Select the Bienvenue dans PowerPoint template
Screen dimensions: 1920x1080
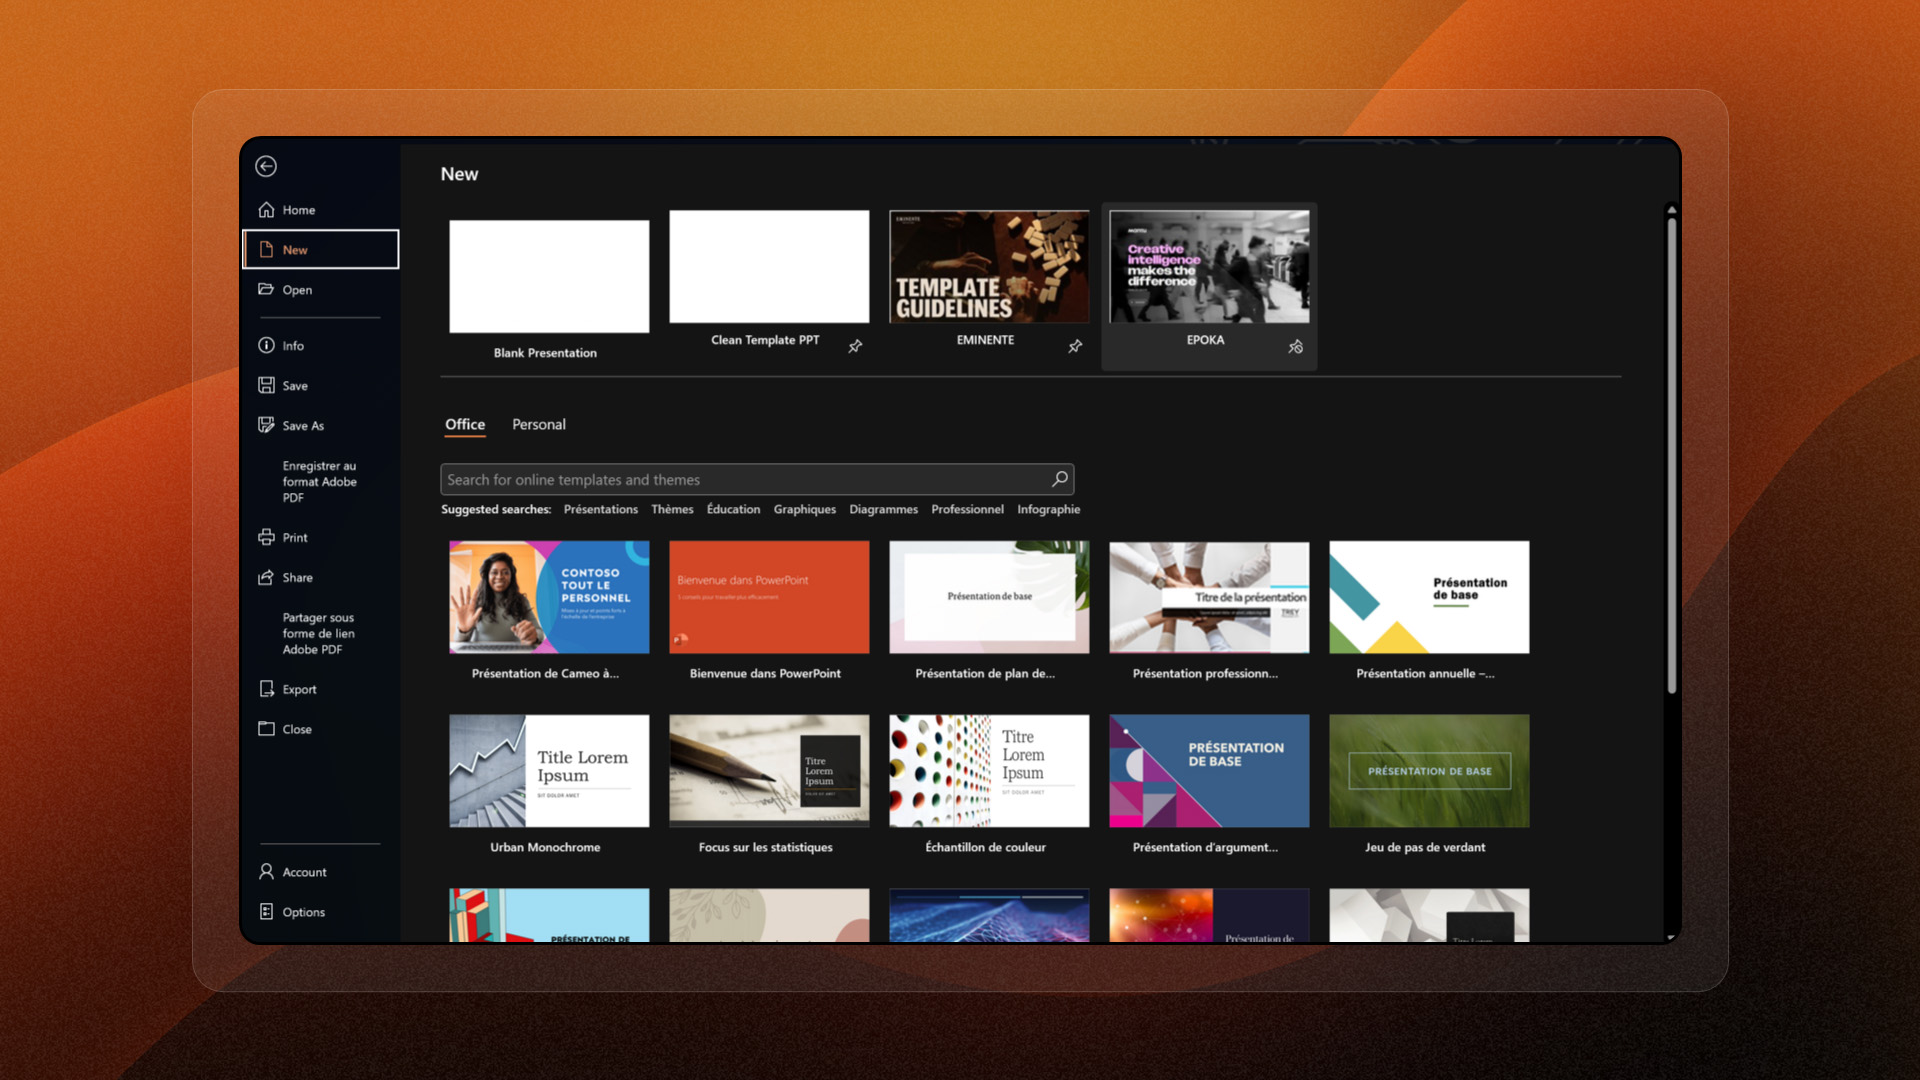point(769,597)
